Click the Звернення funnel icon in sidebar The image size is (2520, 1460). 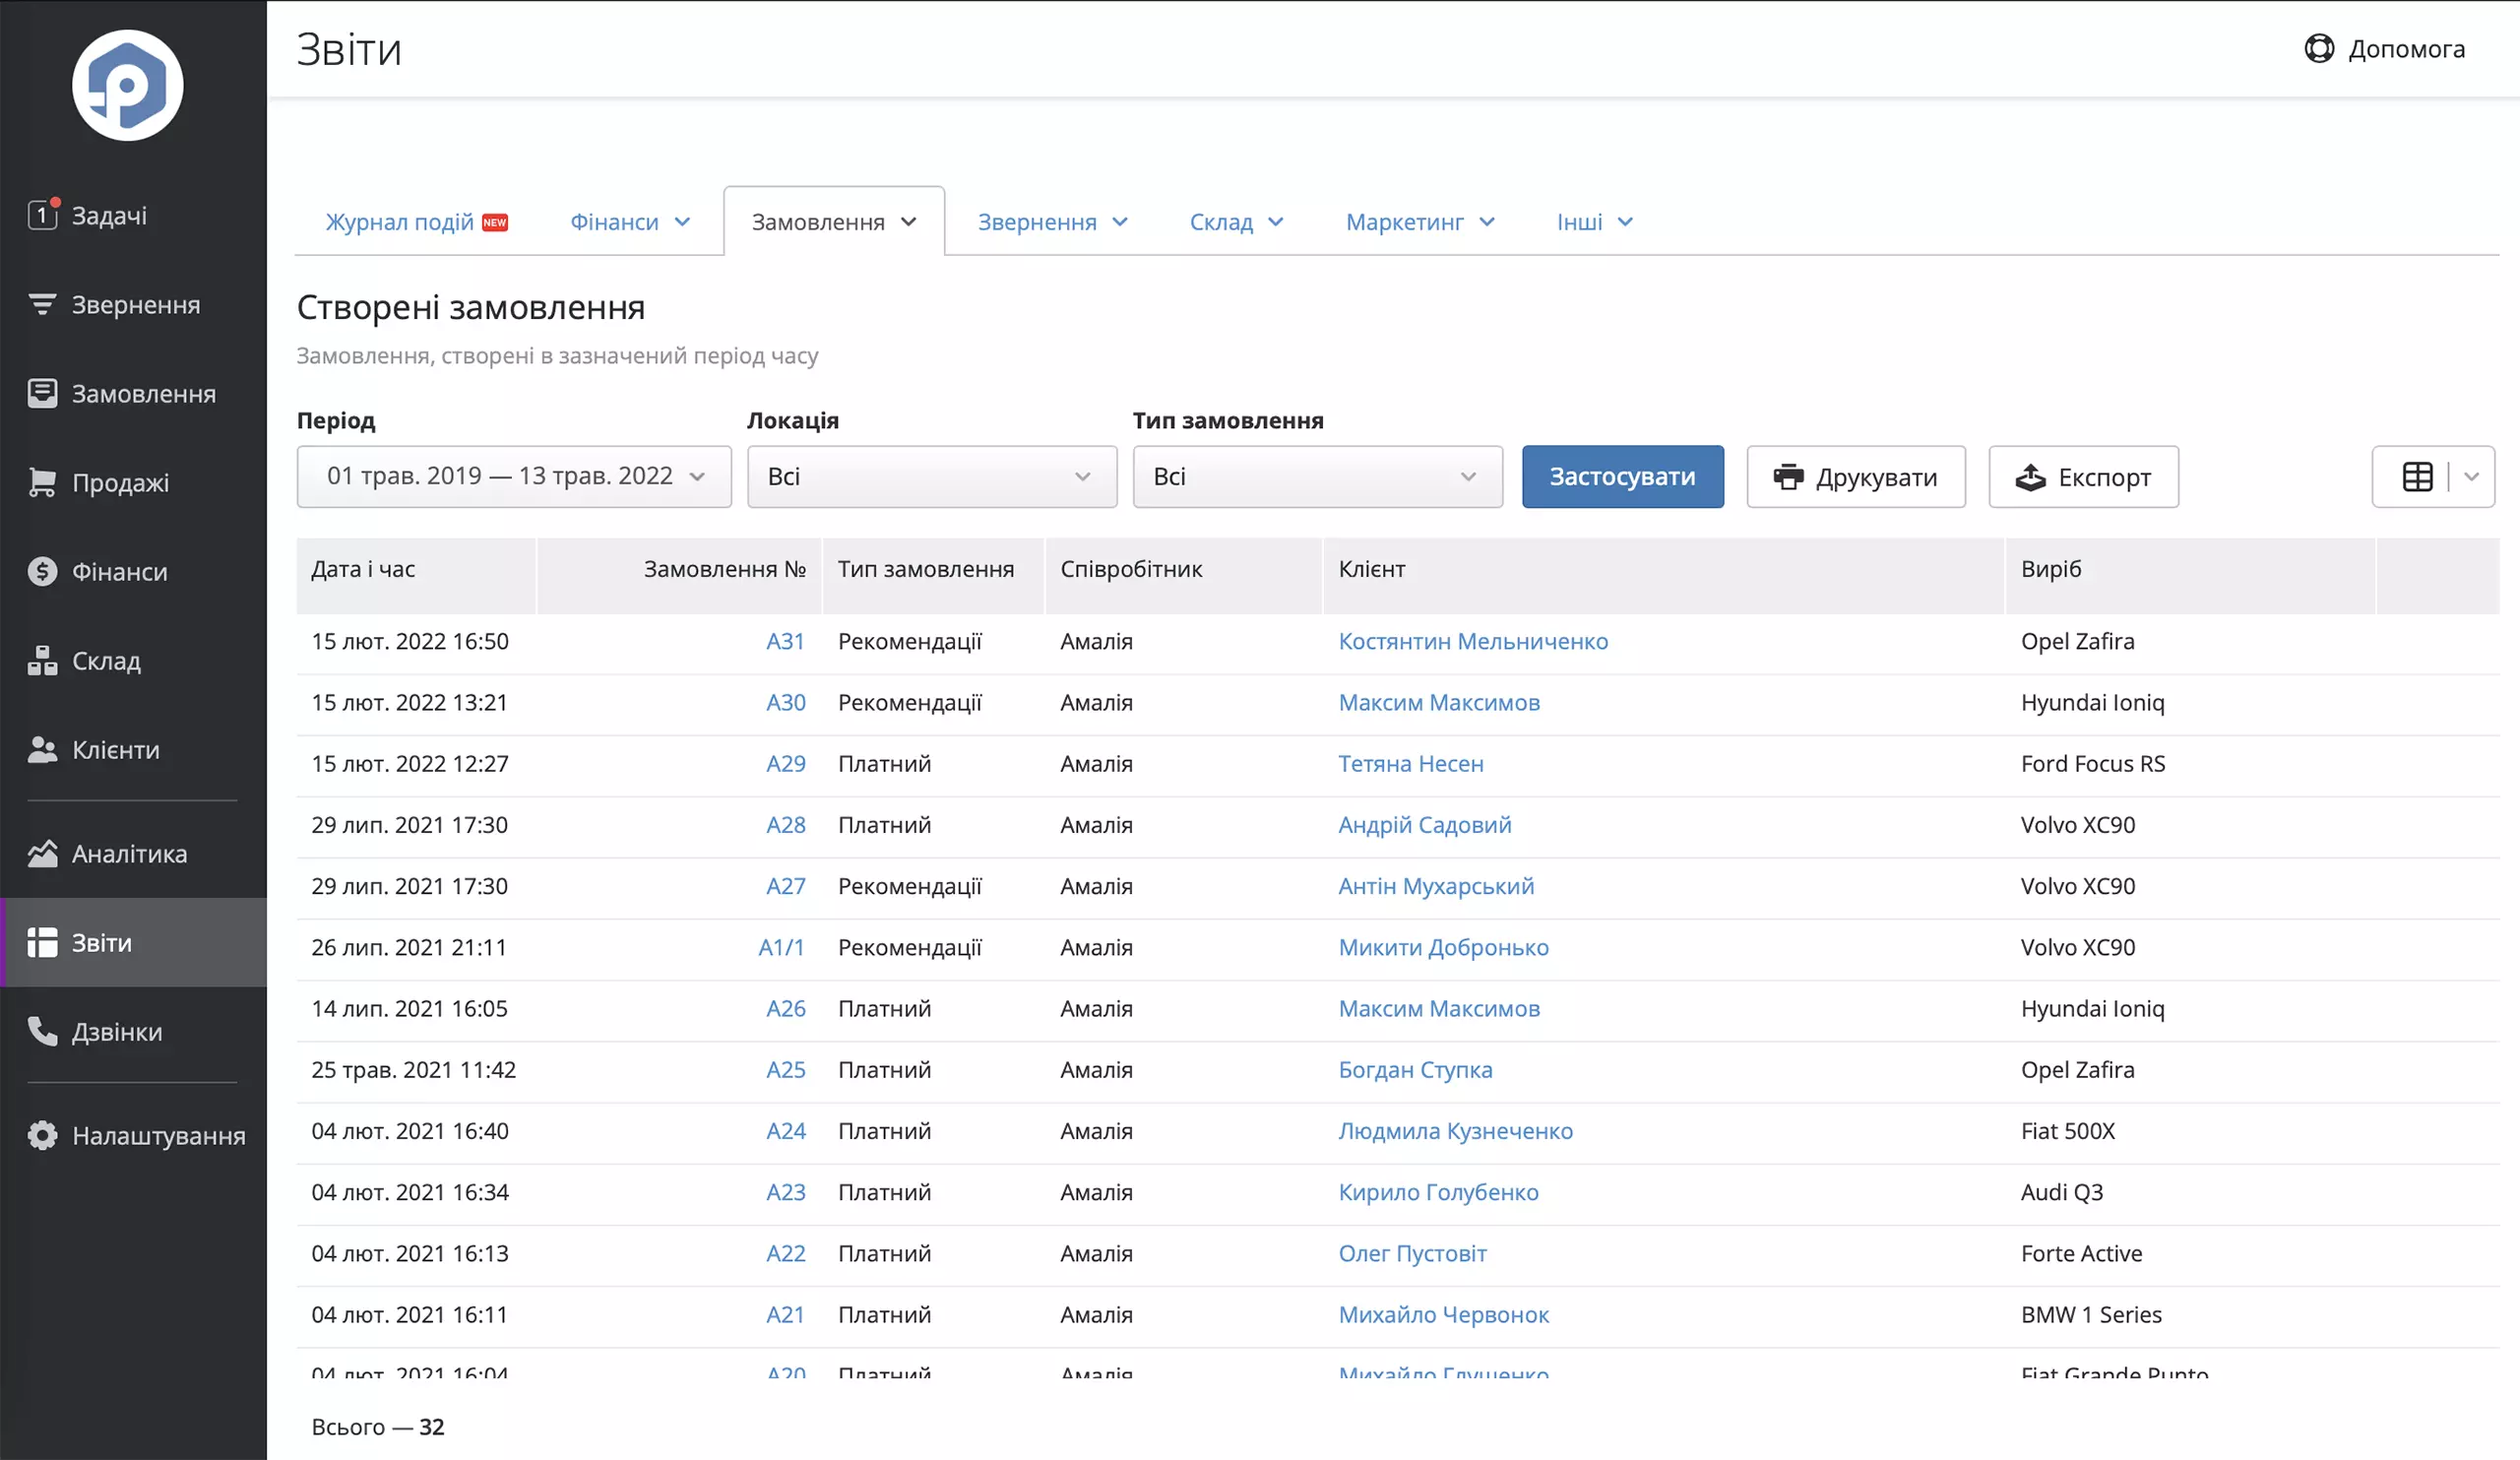tap(42, 304)
